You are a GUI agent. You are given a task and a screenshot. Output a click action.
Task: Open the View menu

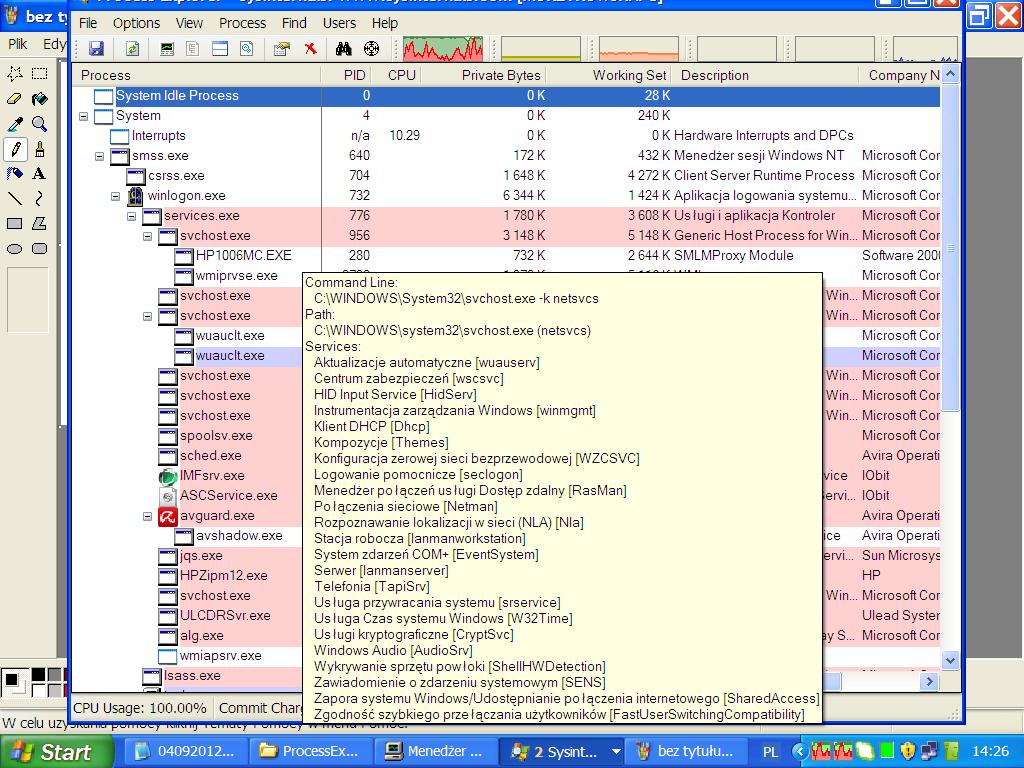[189, 23]
